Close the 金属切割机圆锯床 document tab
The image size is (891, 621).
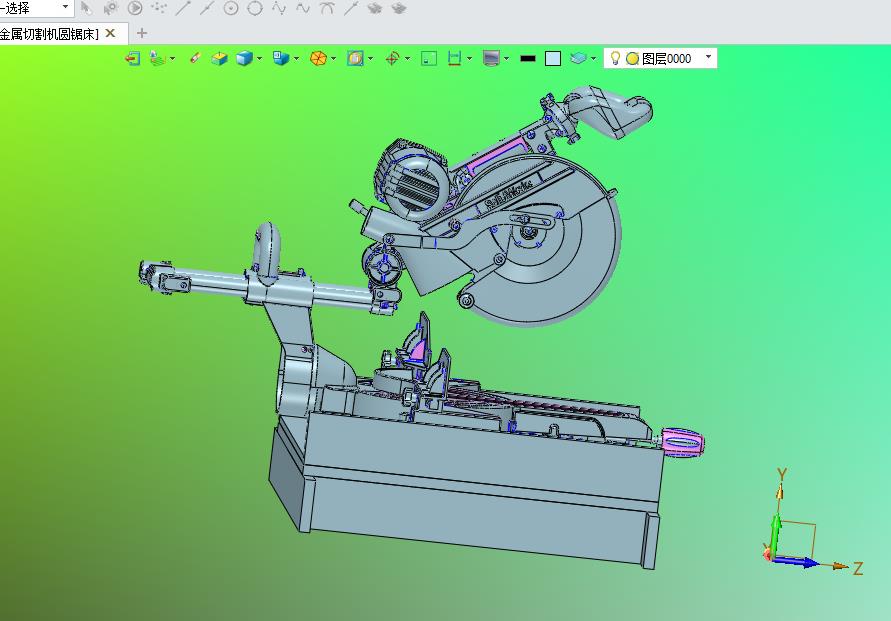pyautogui.click(x=111, y=34)
